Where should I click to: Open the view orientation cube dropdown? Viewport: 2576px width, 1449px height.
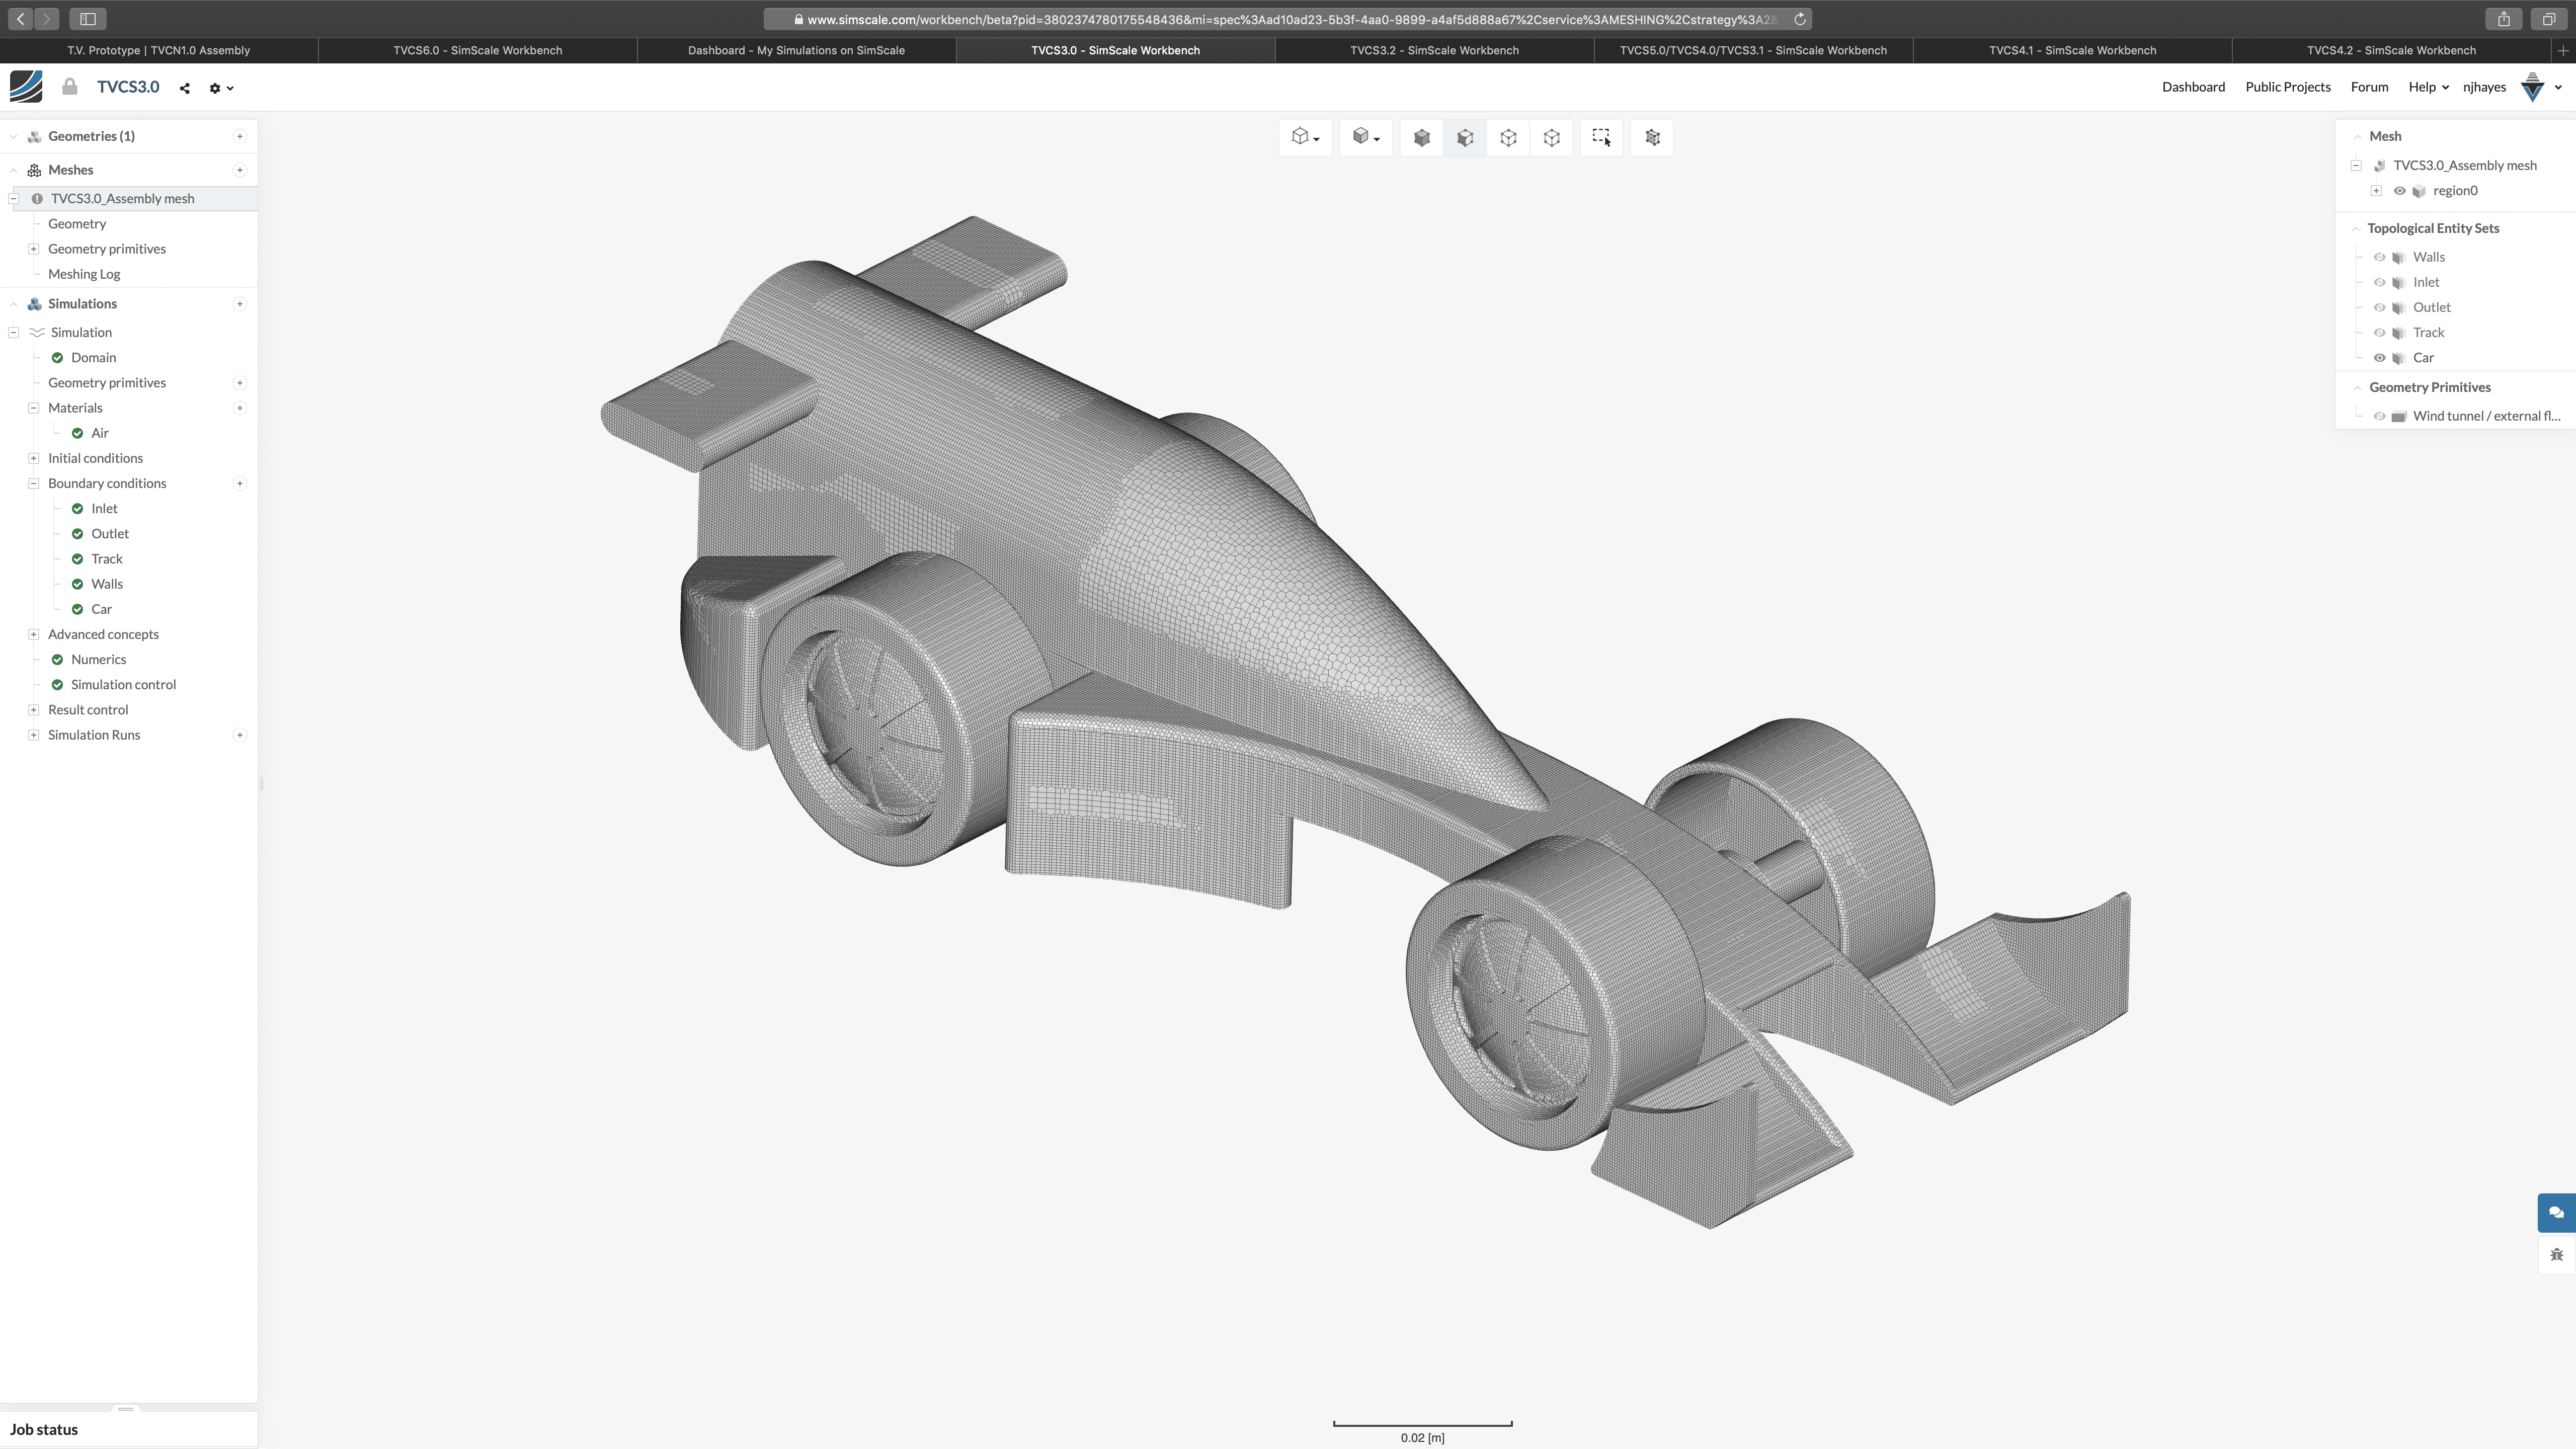tap(1305, 137)
